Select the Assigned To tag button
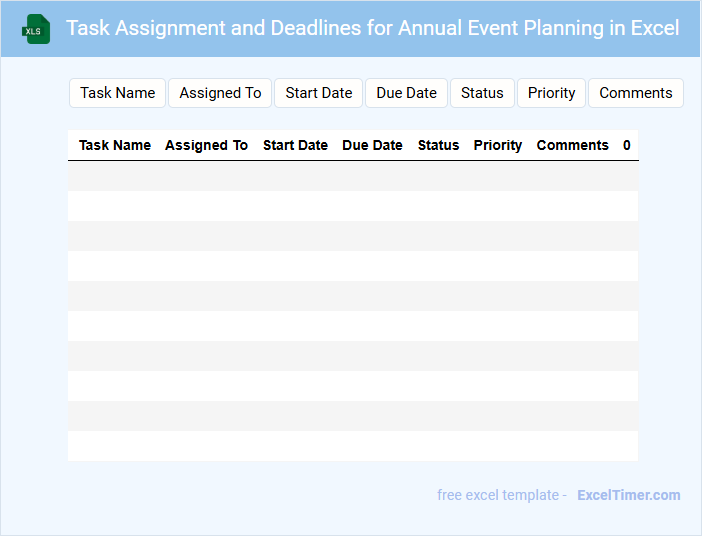Screen dimensions: 702x536 220,93
